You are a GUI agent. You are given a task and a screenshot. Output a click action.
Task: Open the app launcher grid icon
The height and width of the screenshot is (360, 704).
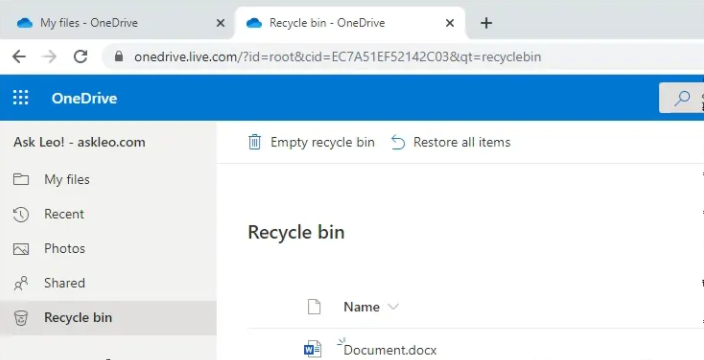coord(21,98)
